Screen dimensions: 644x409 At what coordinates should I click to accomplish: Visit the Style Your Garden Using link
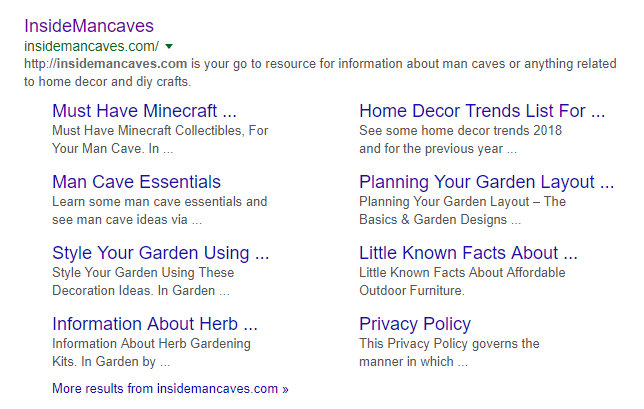161,253
